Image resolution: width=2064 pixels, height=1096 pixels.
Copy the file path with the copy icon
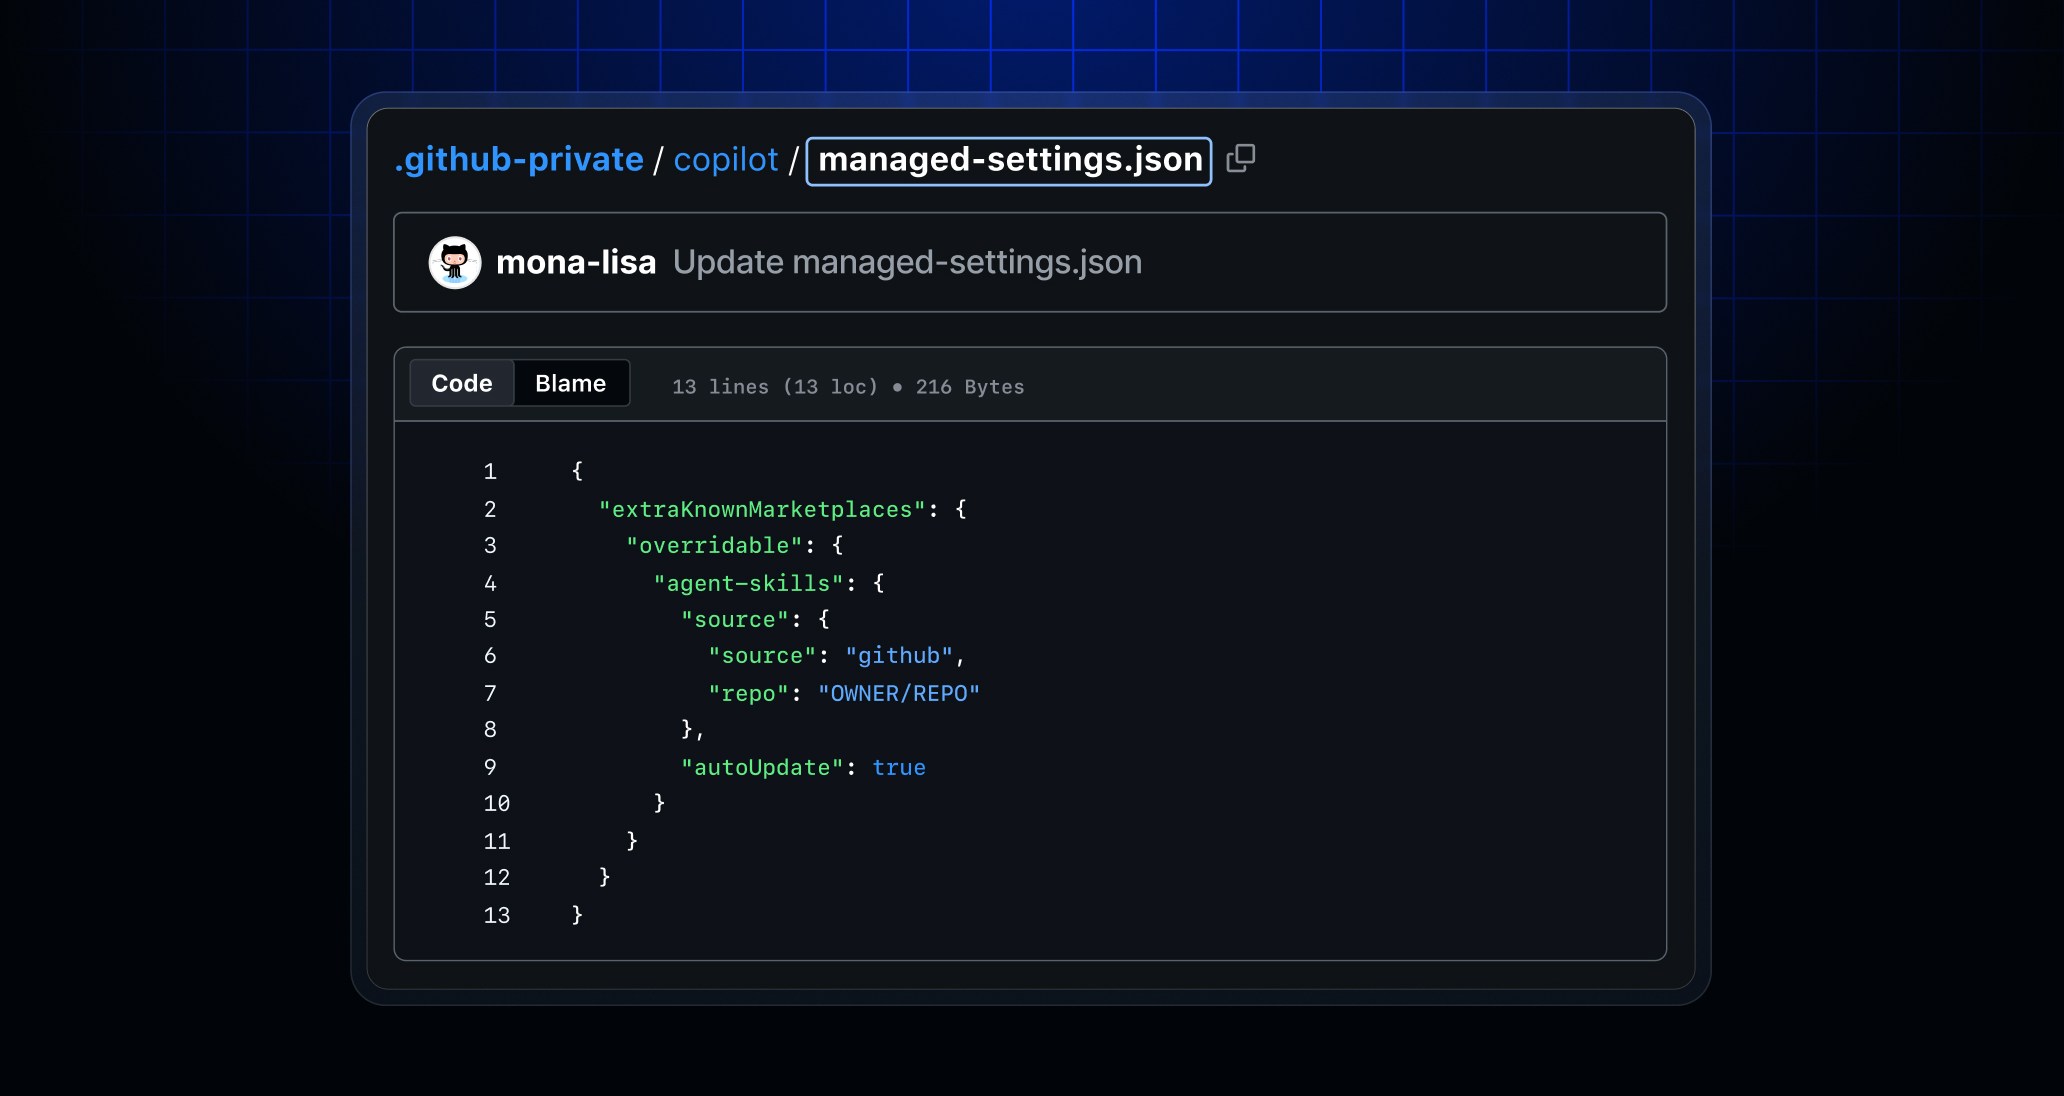coord(1241,158)
